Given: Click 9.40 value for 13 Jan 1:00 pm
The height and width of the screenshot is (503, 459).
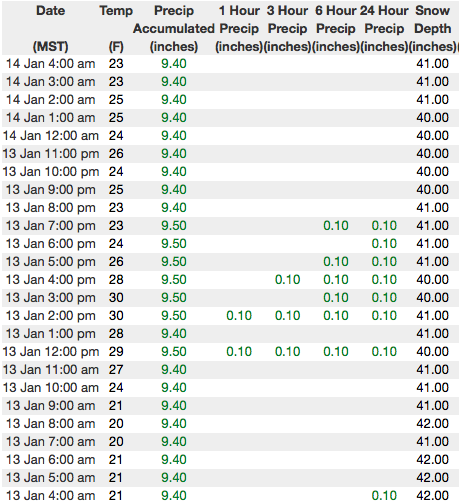Looking at the screenshot, I should 174,334.
